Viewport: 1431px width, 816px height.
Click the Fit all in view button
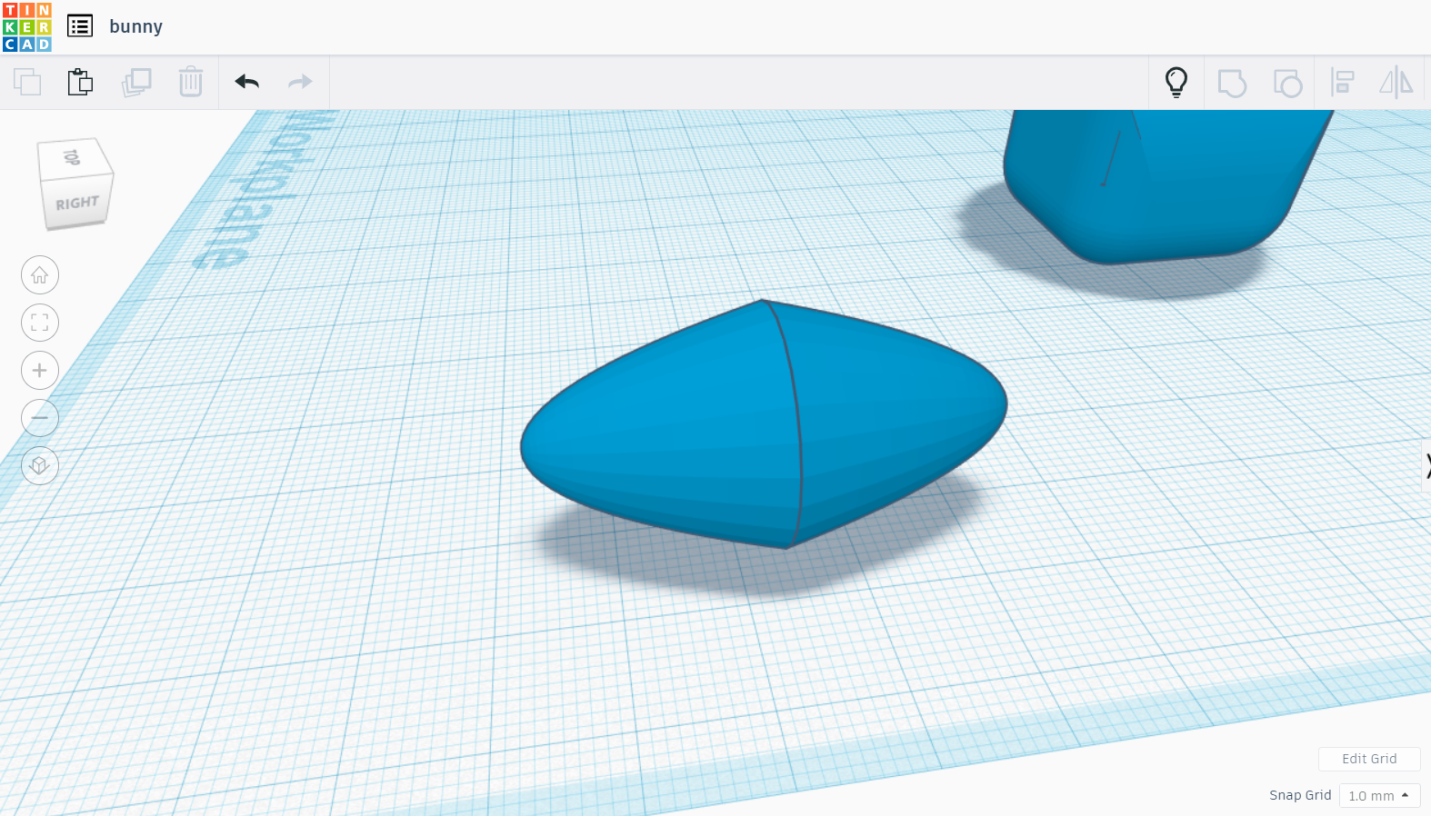[40, 322]
